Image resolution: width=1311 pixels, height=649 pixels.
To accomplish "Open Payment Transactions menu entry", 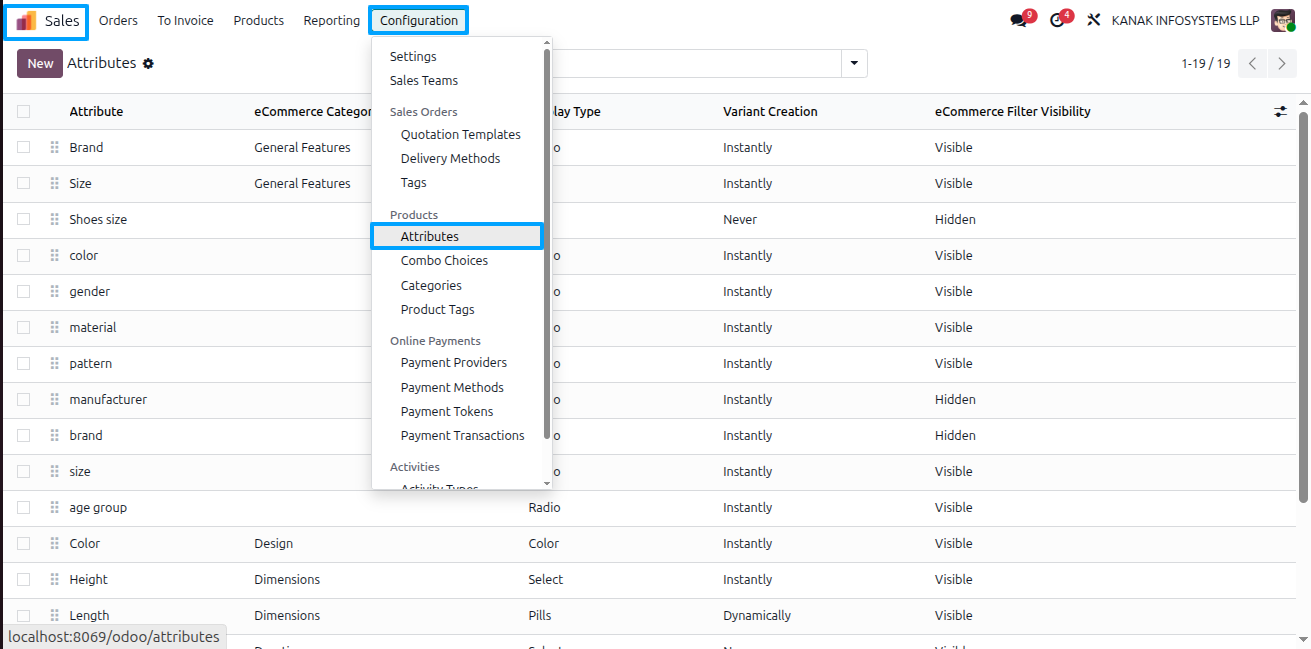I will (462, 436).
